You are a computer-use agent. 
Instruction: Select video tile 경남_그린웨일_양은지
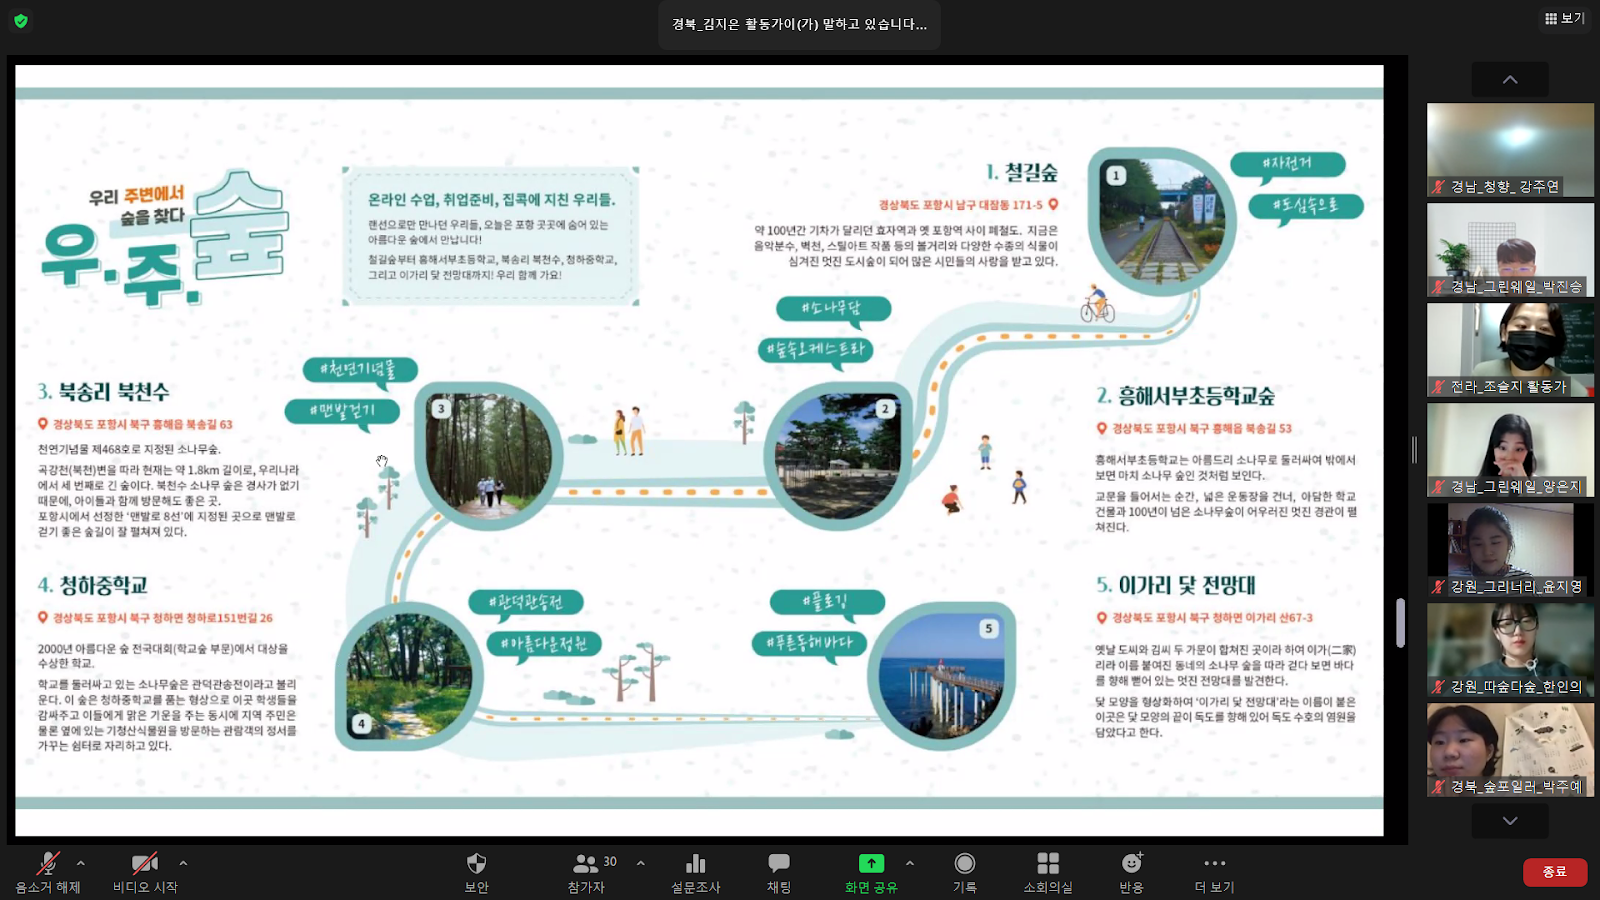click(x=1510, y=450)
